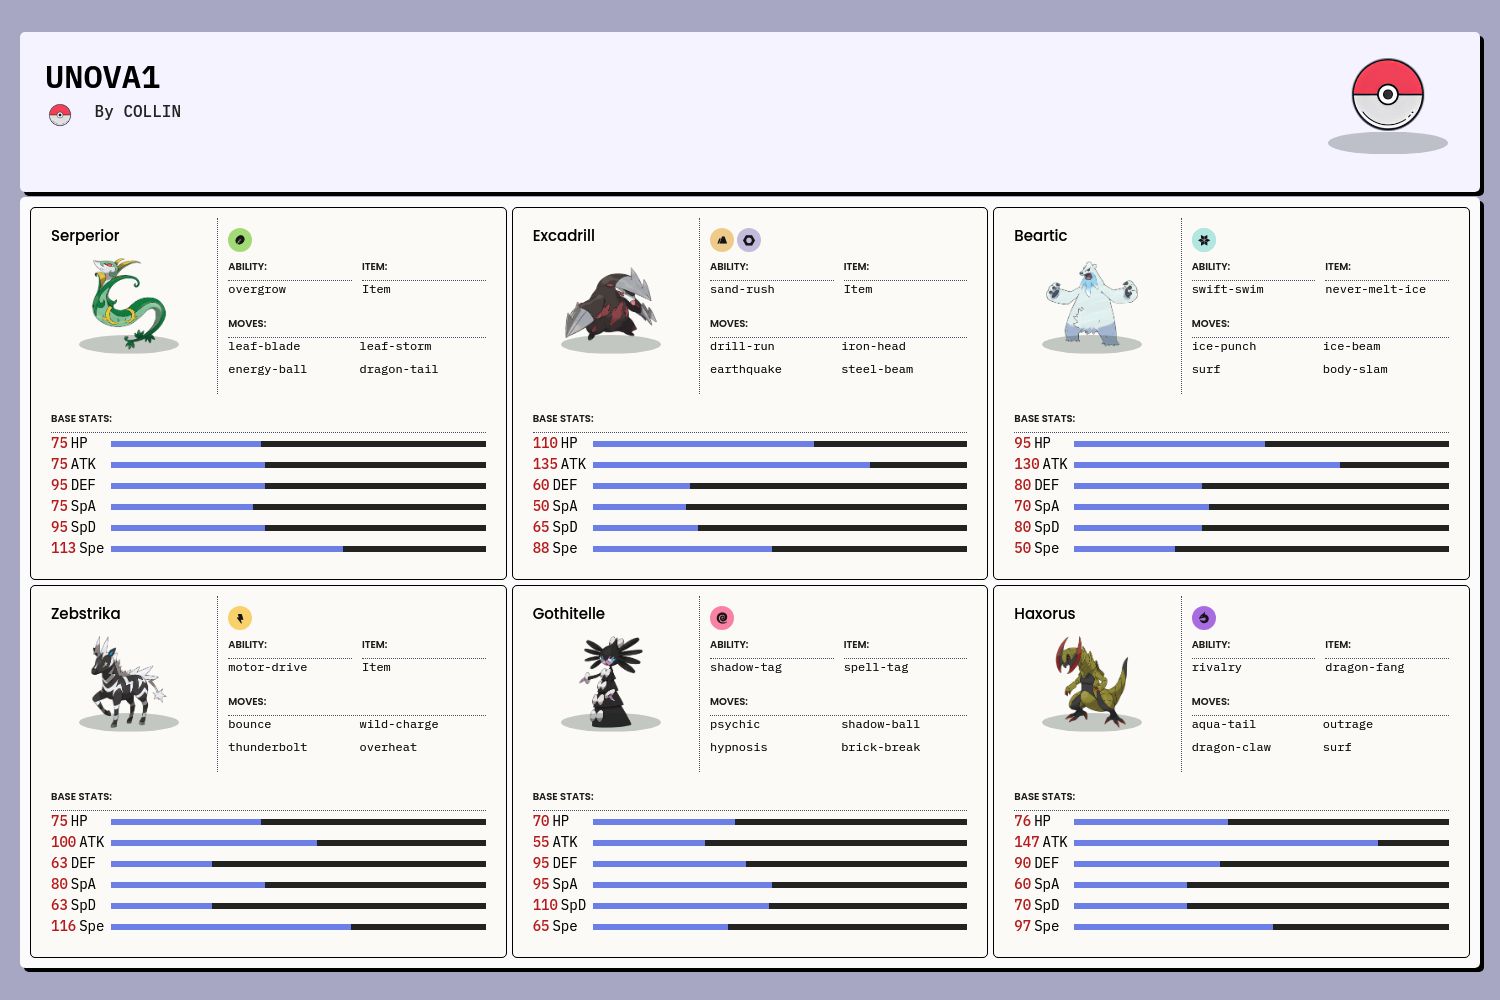Click Haxorus's dragon type icon
This screenshot has height=1000, width=1500.
coord(1204,618)
